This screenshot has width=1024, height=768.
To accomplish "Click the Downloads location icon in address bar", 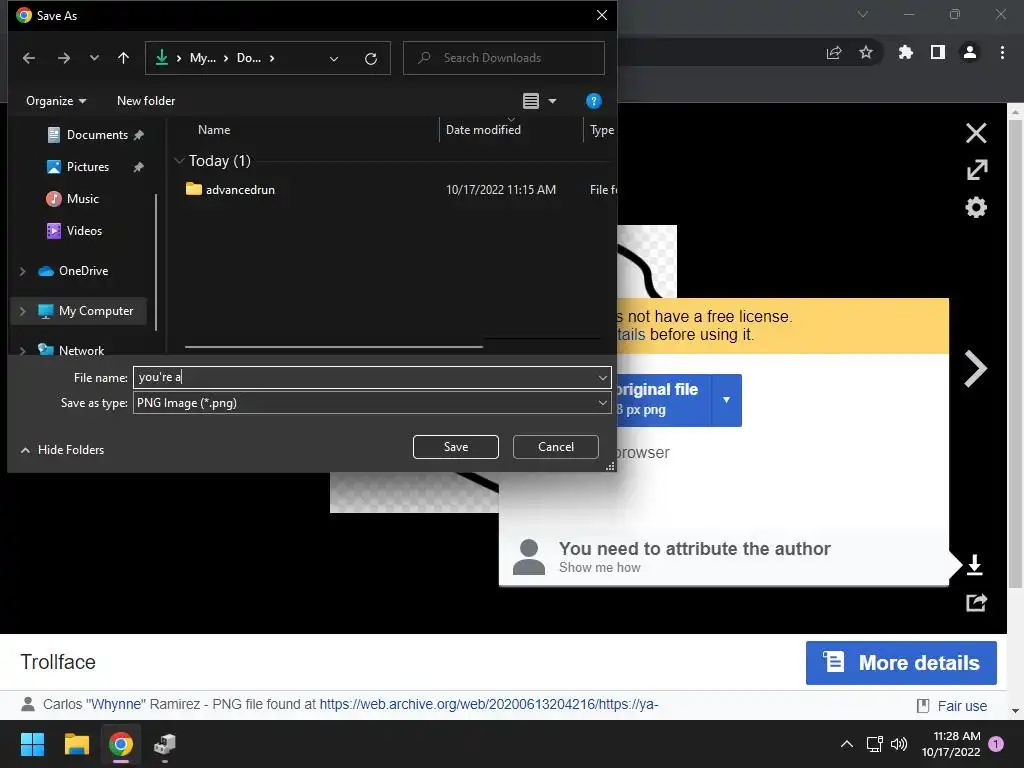I will point(161,57).
